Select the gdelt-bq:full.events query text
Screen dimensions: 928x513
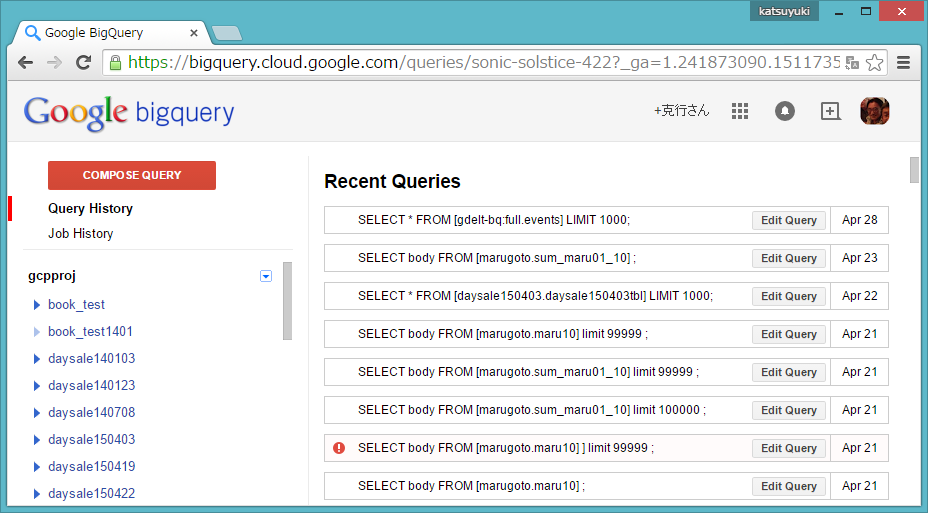click(494, 220)
